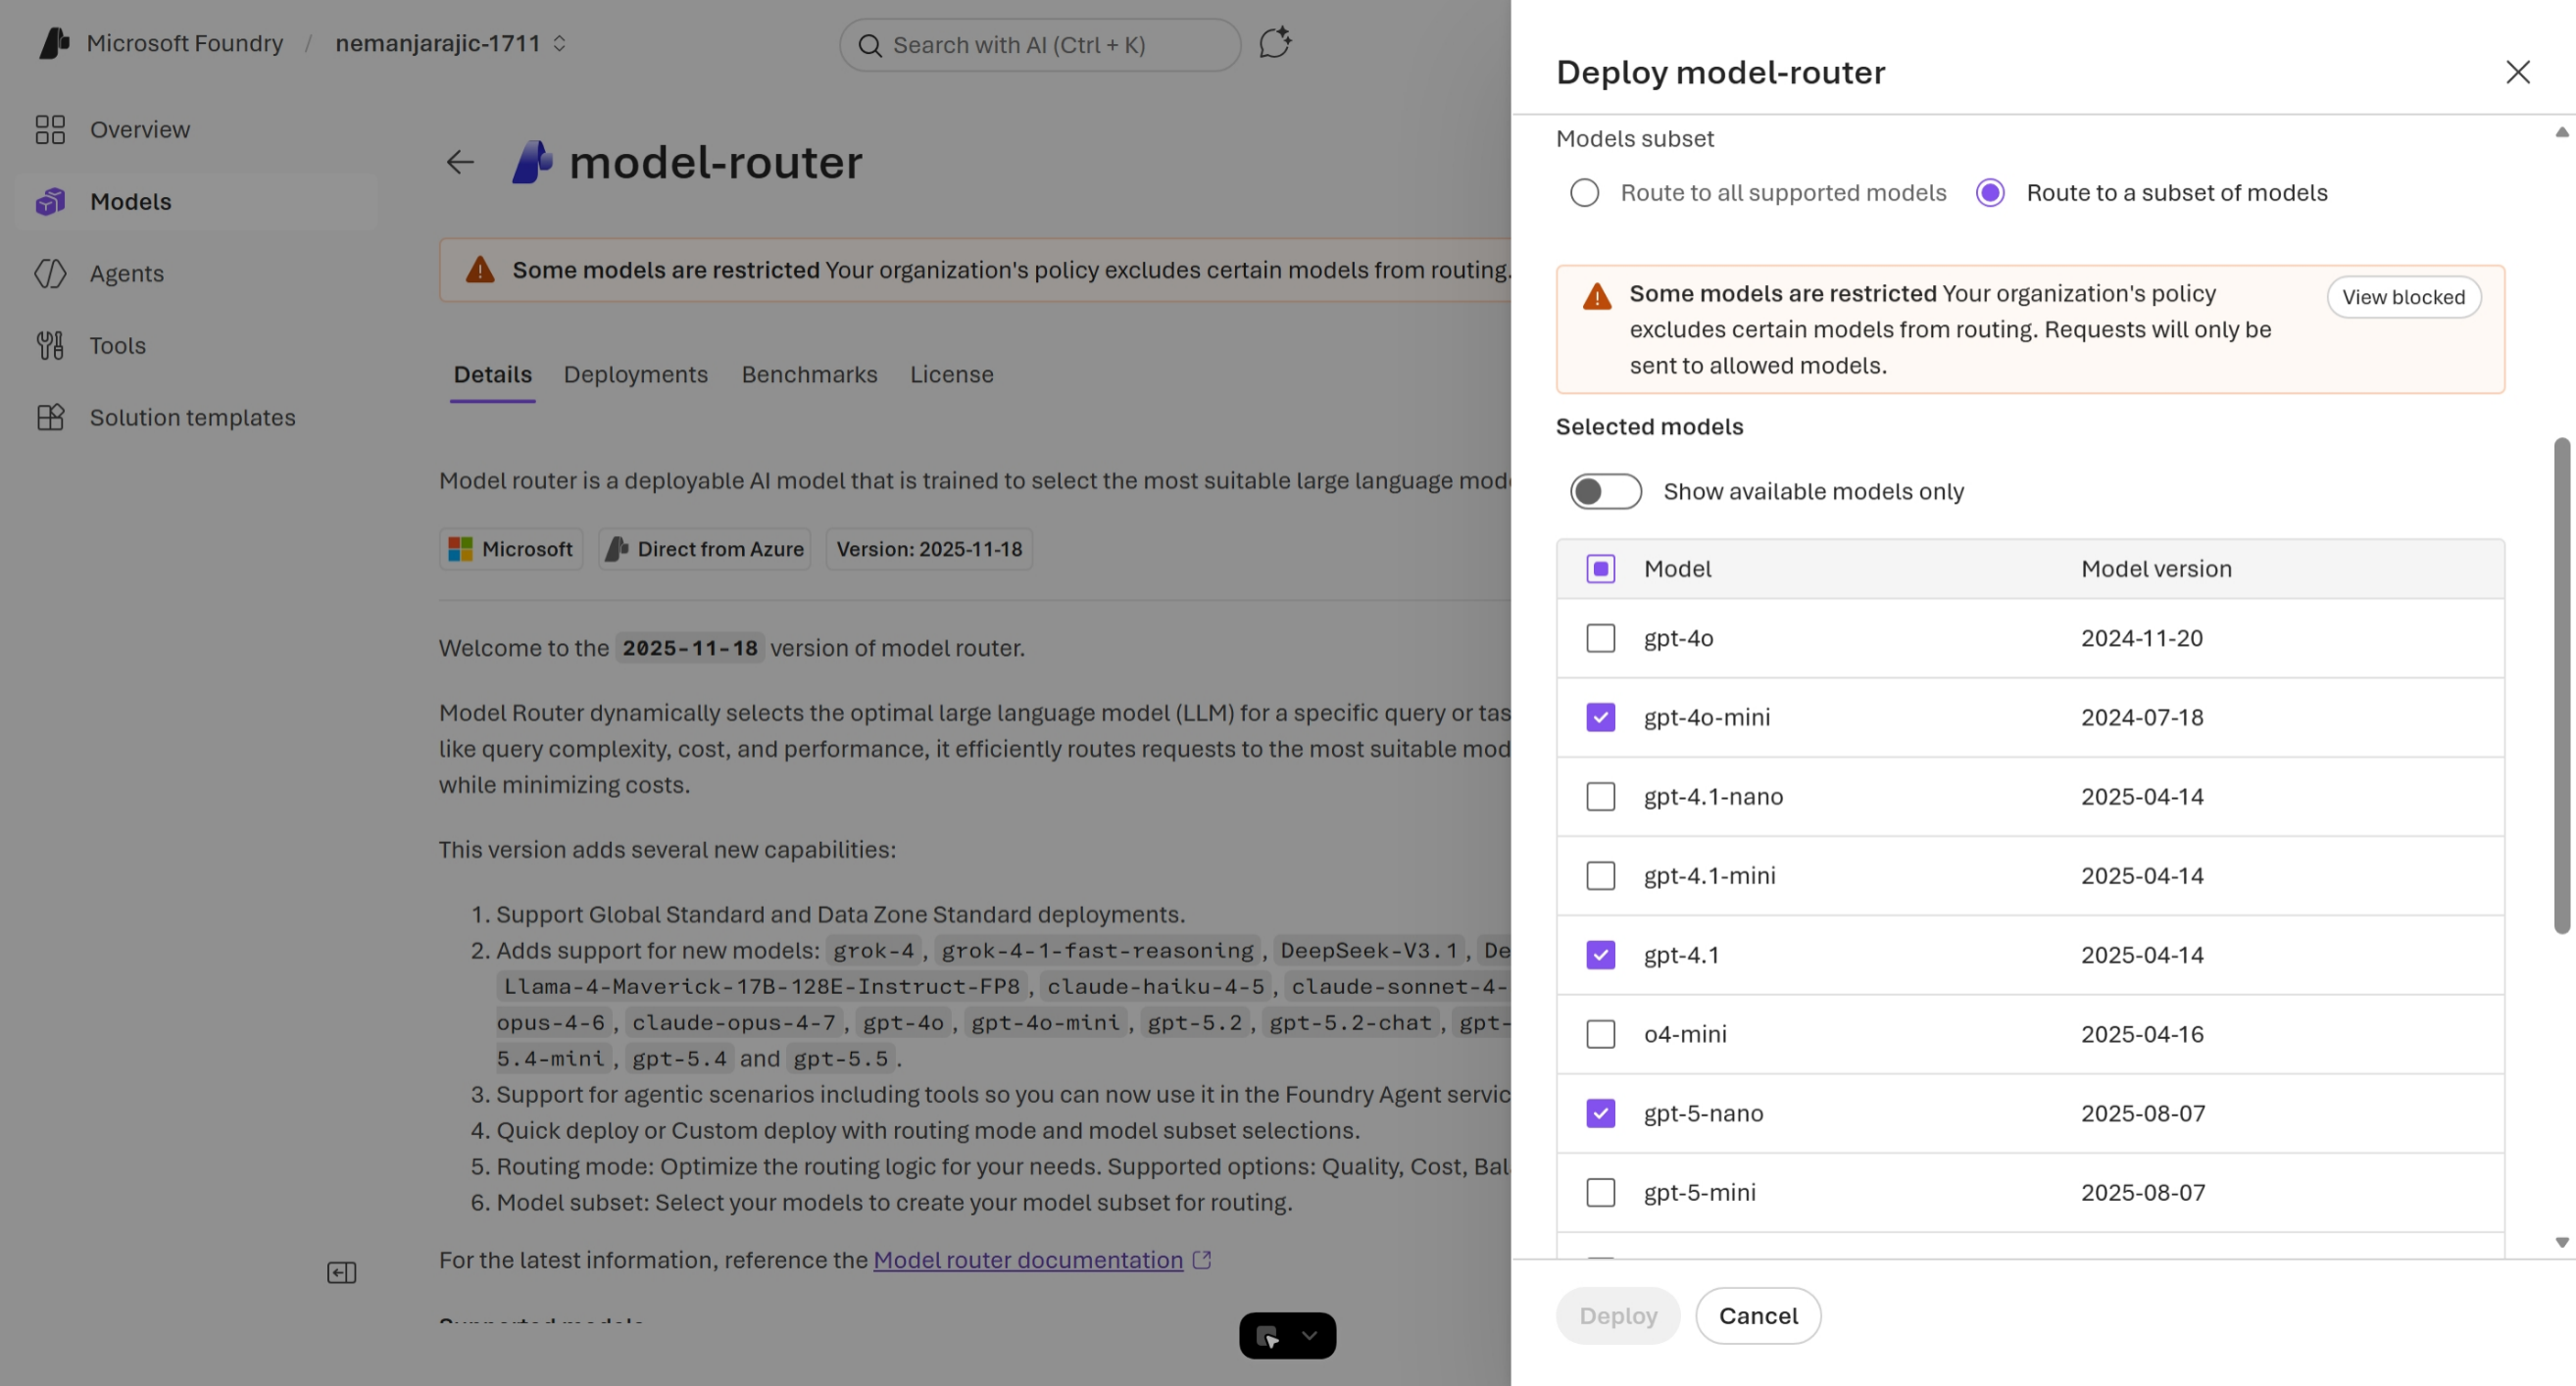2576x1386 pixels.
Task: Click the View blocked button
Action: 2403,297
